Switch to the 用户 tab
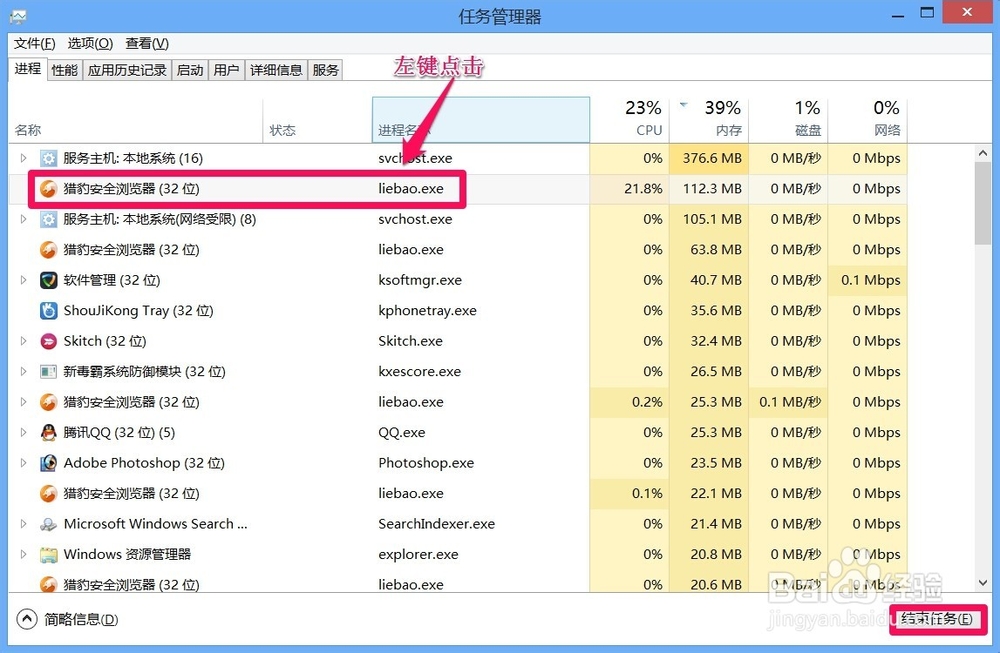Viewport: 1000px width, 653px height. (x=226, y=70)
